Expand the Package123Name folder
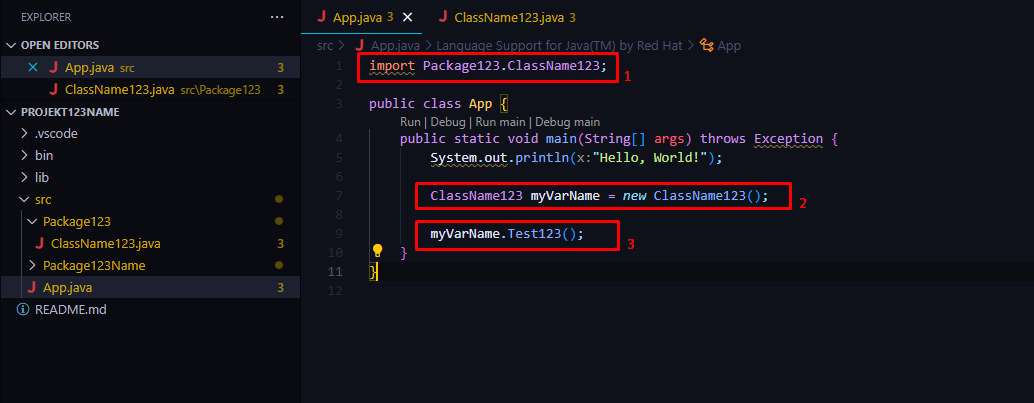Screen dimensions: 1034x403 click(33, 265)
